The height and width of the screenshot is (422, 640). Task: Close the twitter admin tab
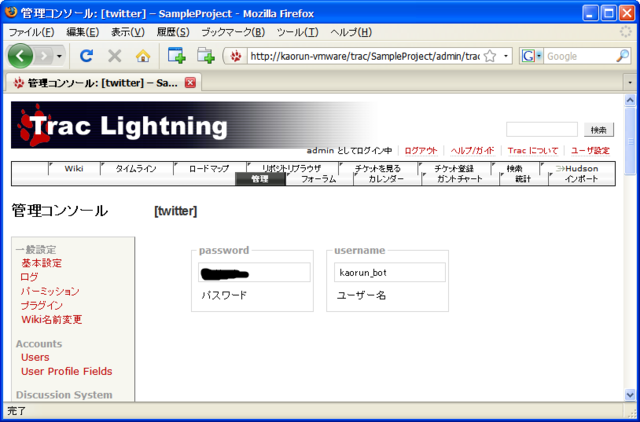point(190,82)
